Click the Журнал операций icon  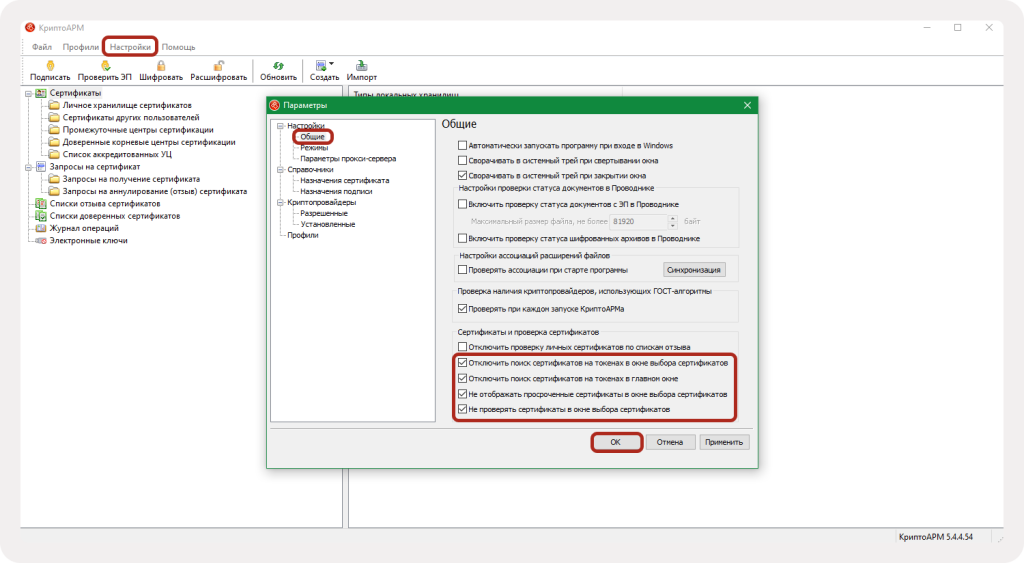pyautogui.click(x=40, y=229)
